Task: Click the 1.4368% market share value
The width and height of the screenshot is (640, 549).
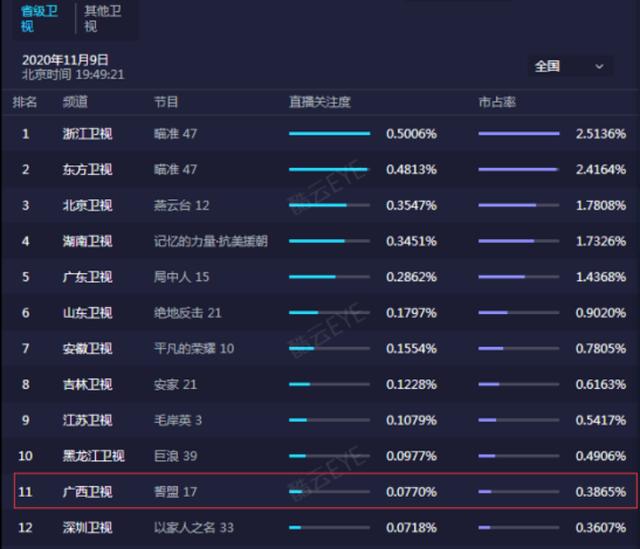Action: pyautogui.click(x=601, y=278)
